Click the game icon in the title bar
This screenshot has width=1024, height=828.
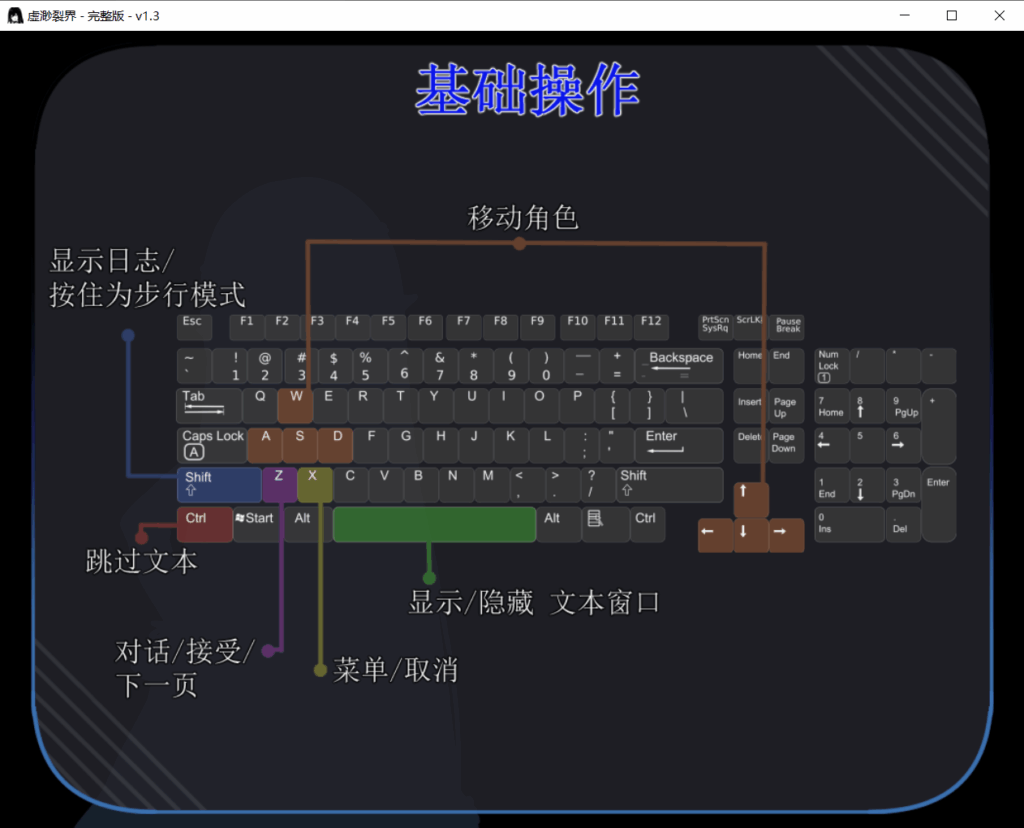point(15,16)
